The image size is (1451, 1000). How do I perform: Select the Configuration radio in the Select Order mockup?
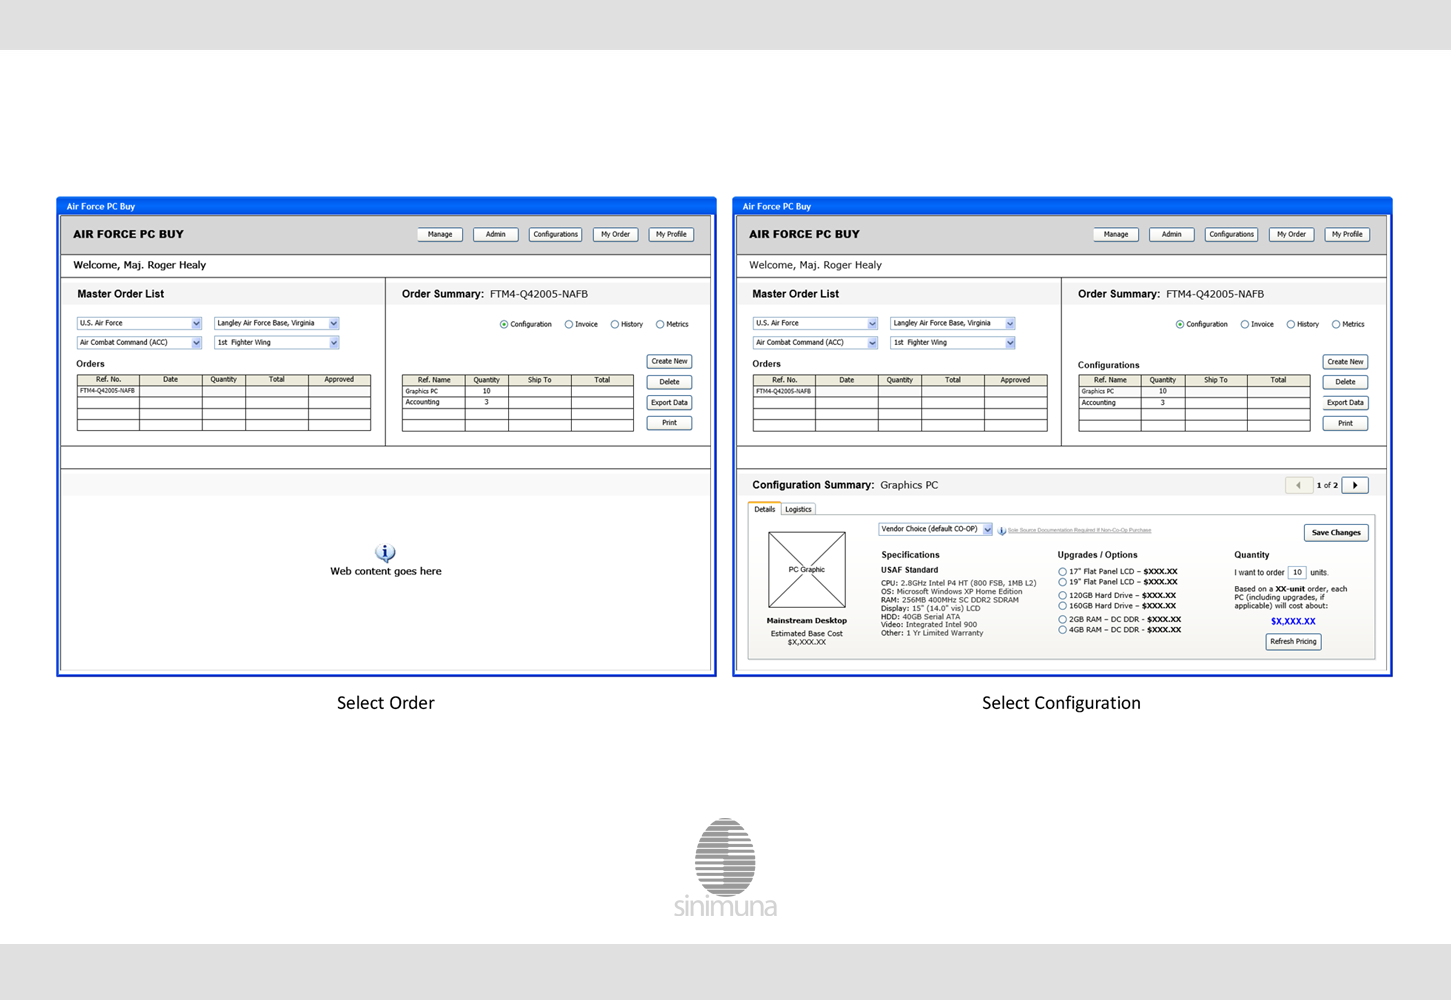(504, 324)
